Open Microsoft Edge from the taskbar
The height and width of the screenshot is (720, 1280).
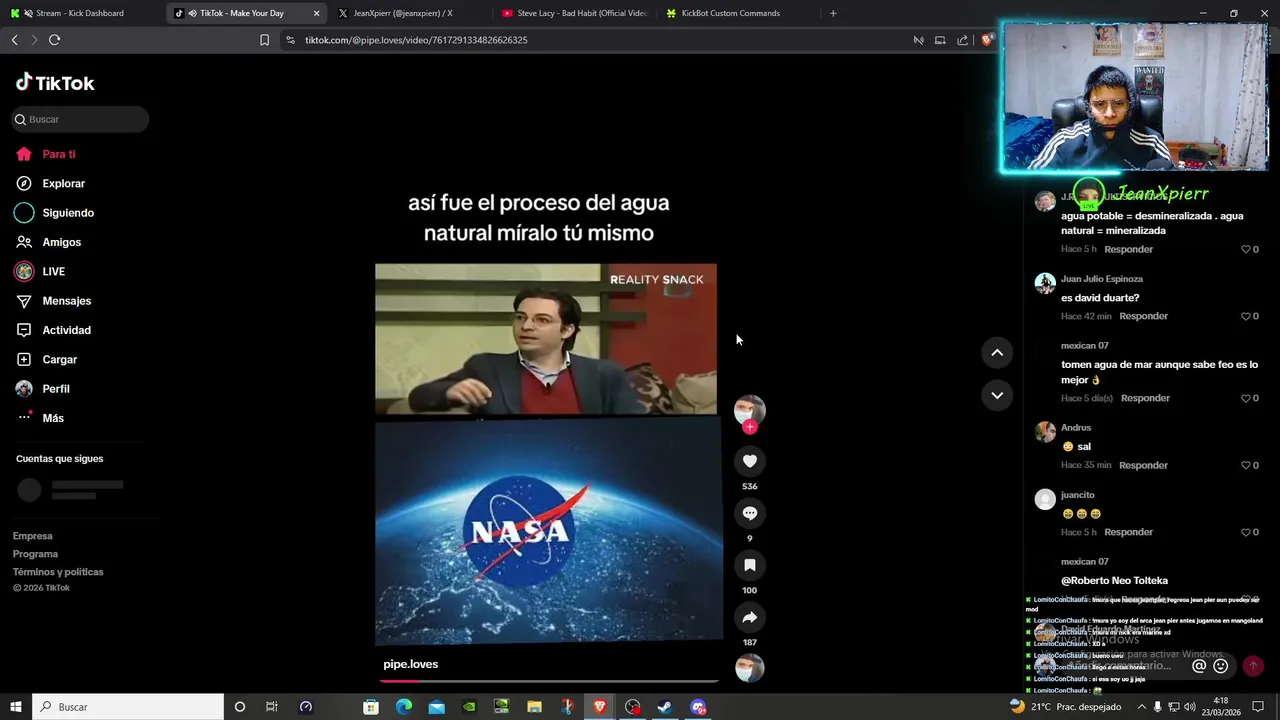pyautogui.click(x=404, y=707)
